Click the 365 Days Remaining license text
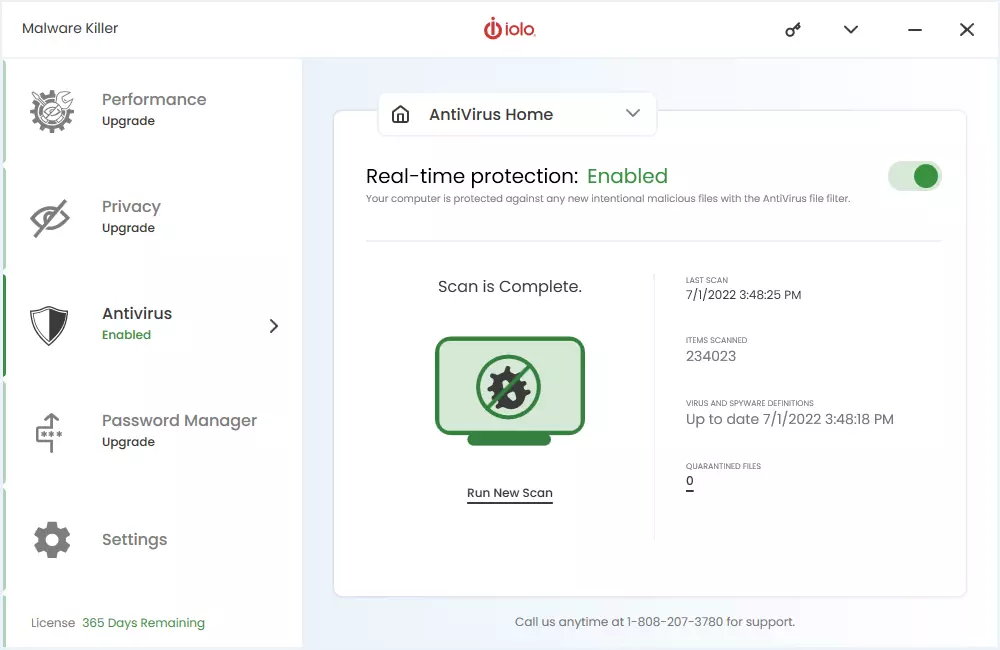Screen dimensions: 1000x650 point(141,622)
